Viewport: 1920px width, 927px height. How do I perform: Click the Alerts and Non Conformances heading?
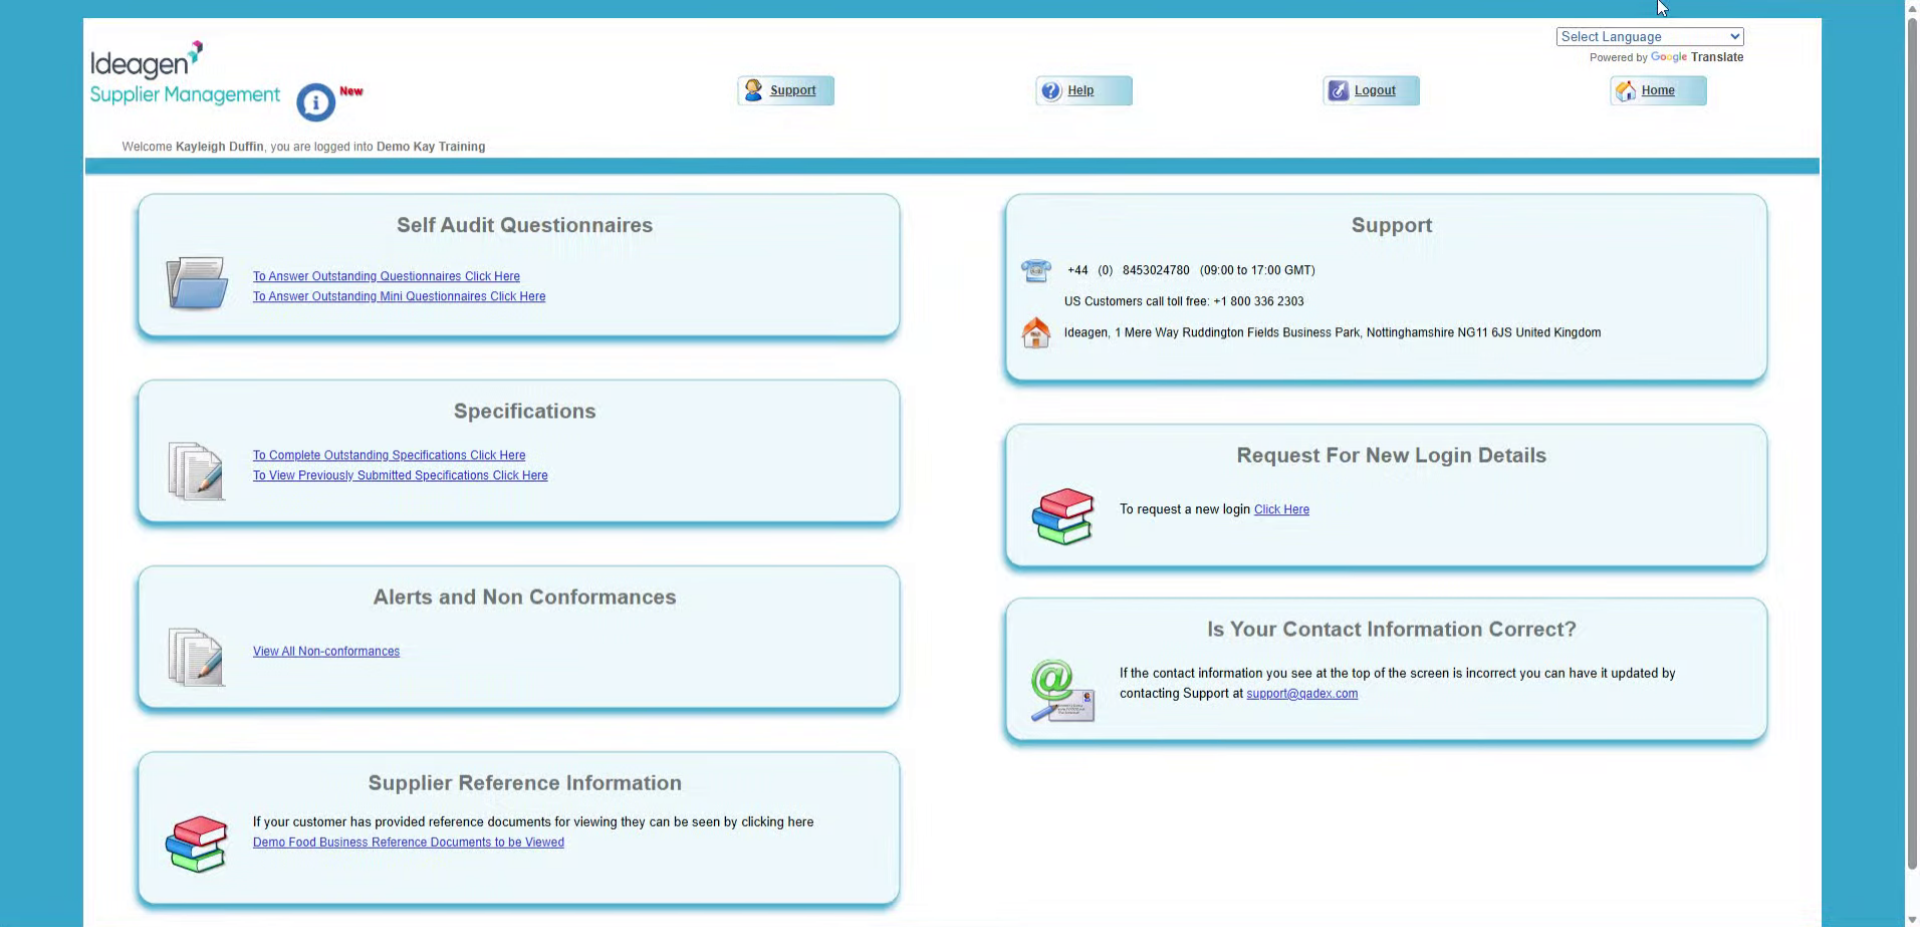[525, 597]
